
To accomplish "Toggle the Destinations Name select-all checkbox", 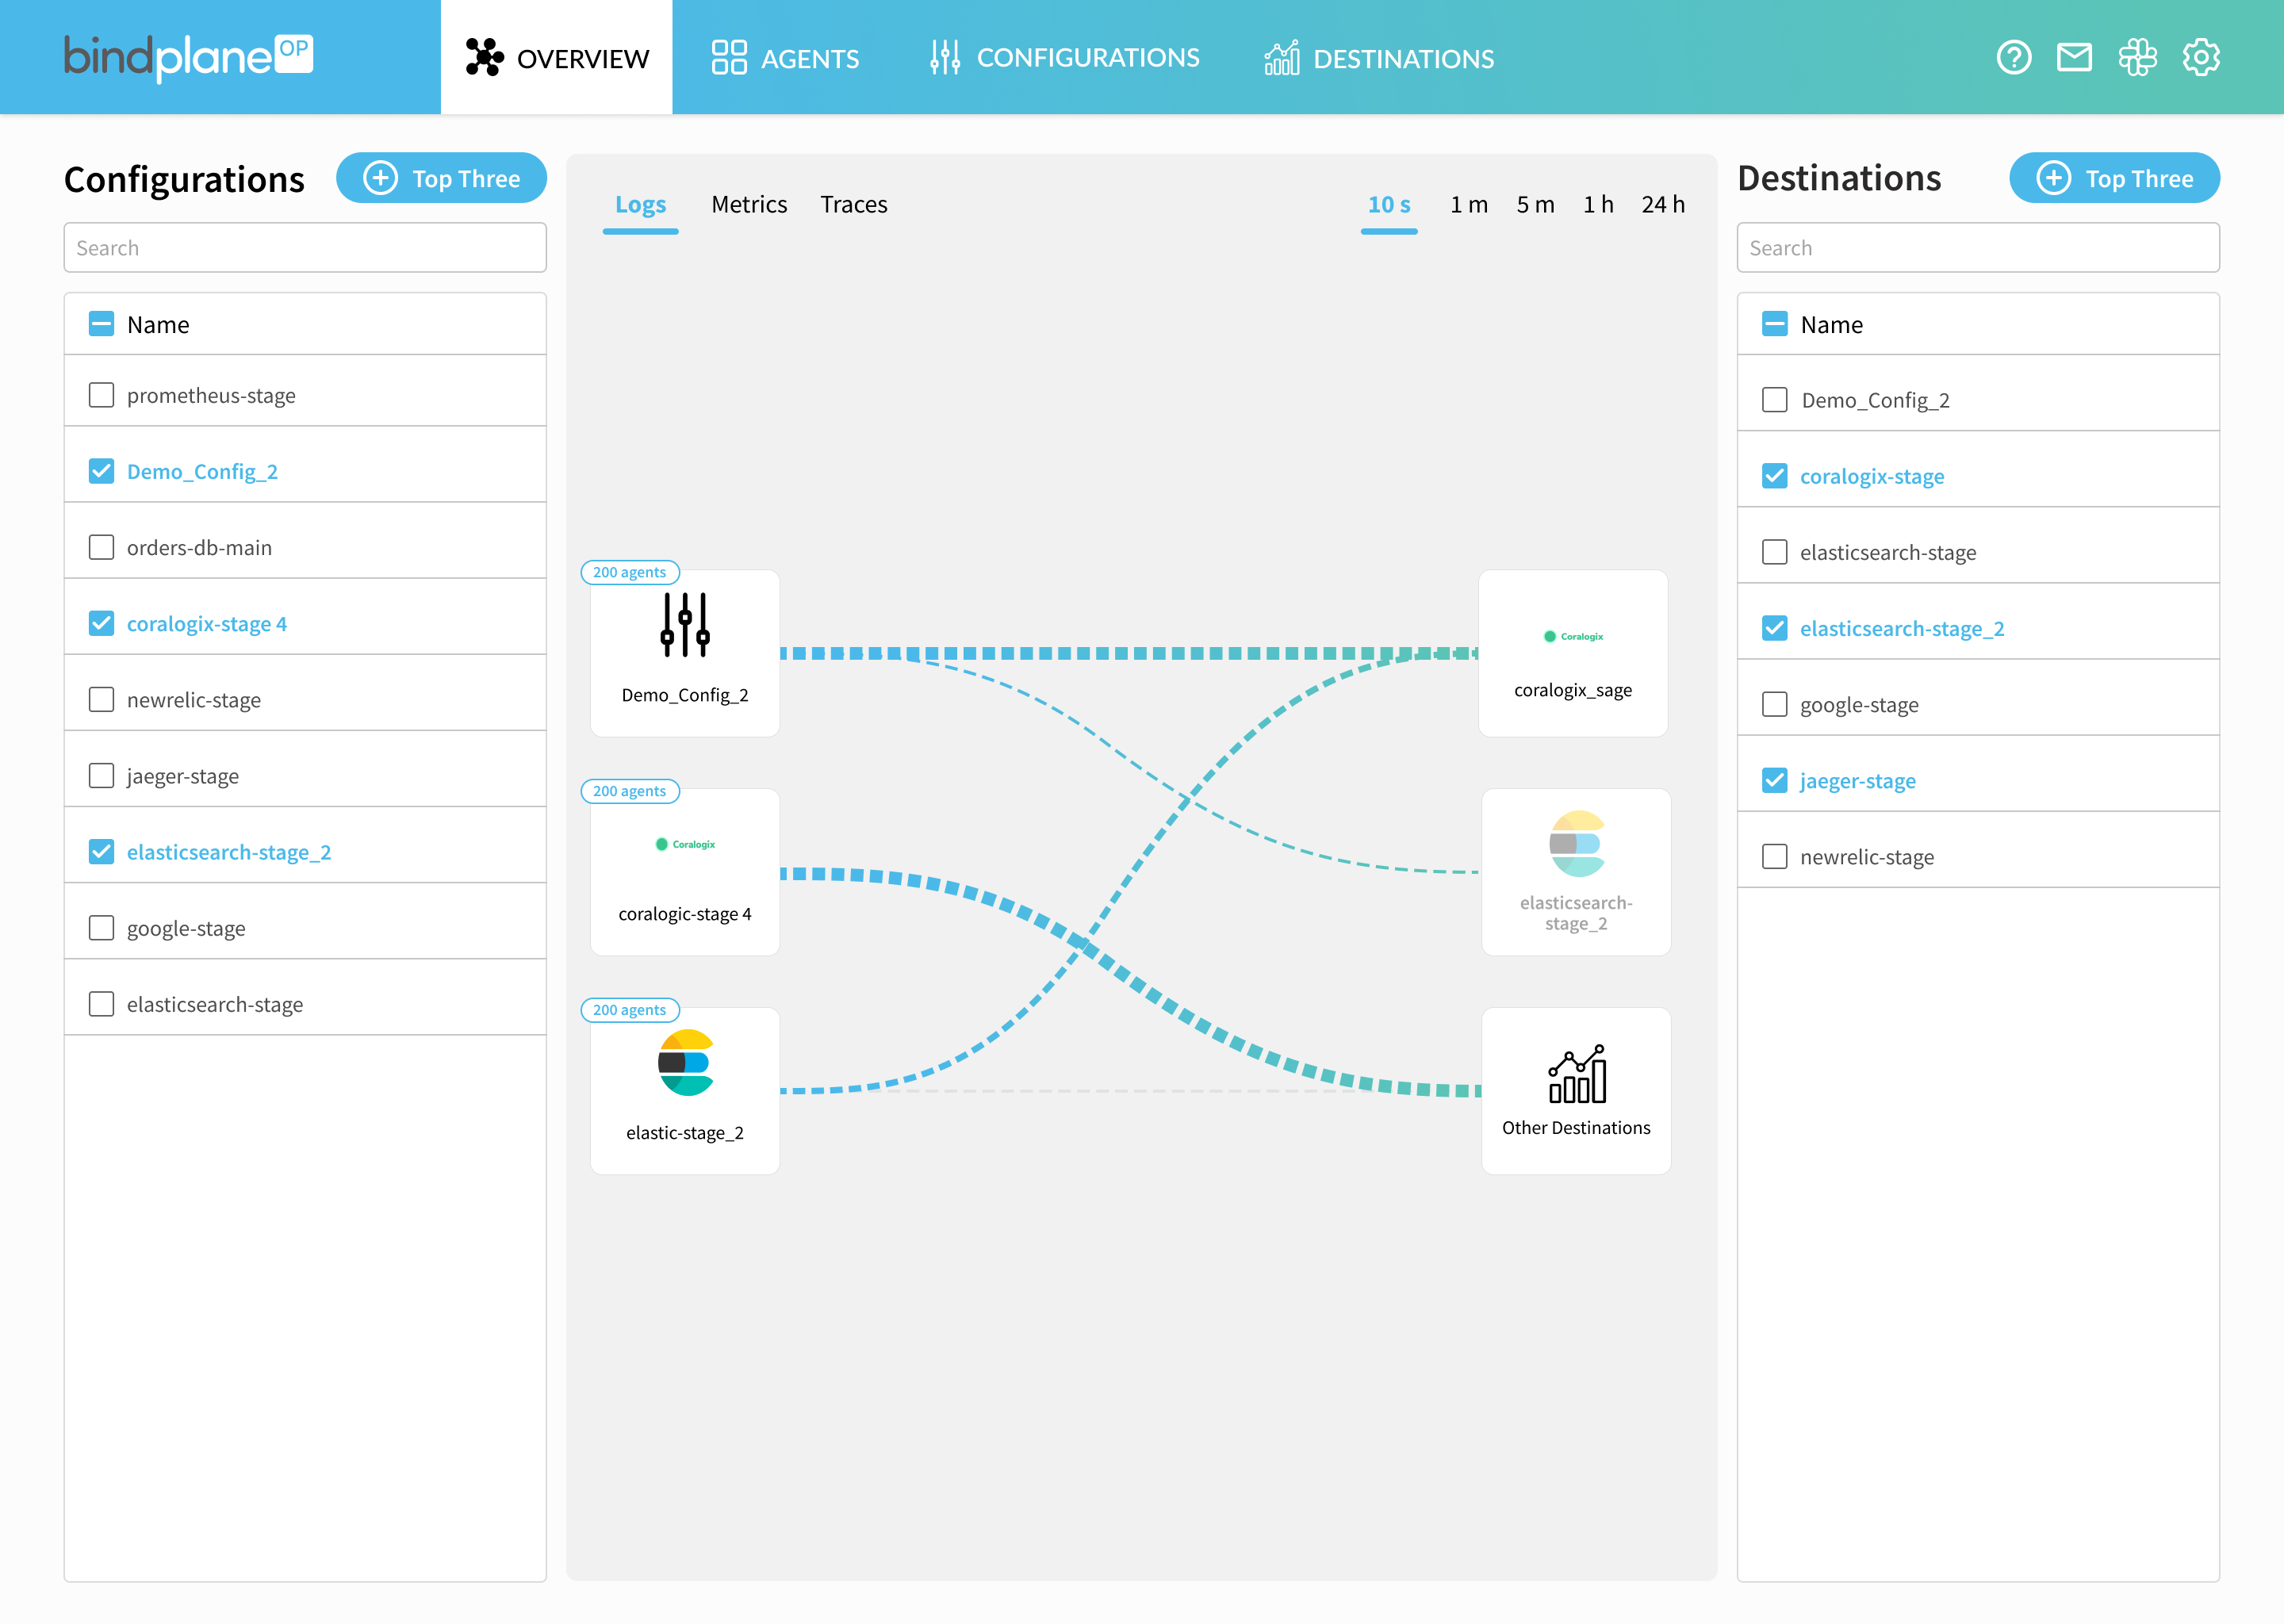I will pyautogui.click(x=1774, y=324).
